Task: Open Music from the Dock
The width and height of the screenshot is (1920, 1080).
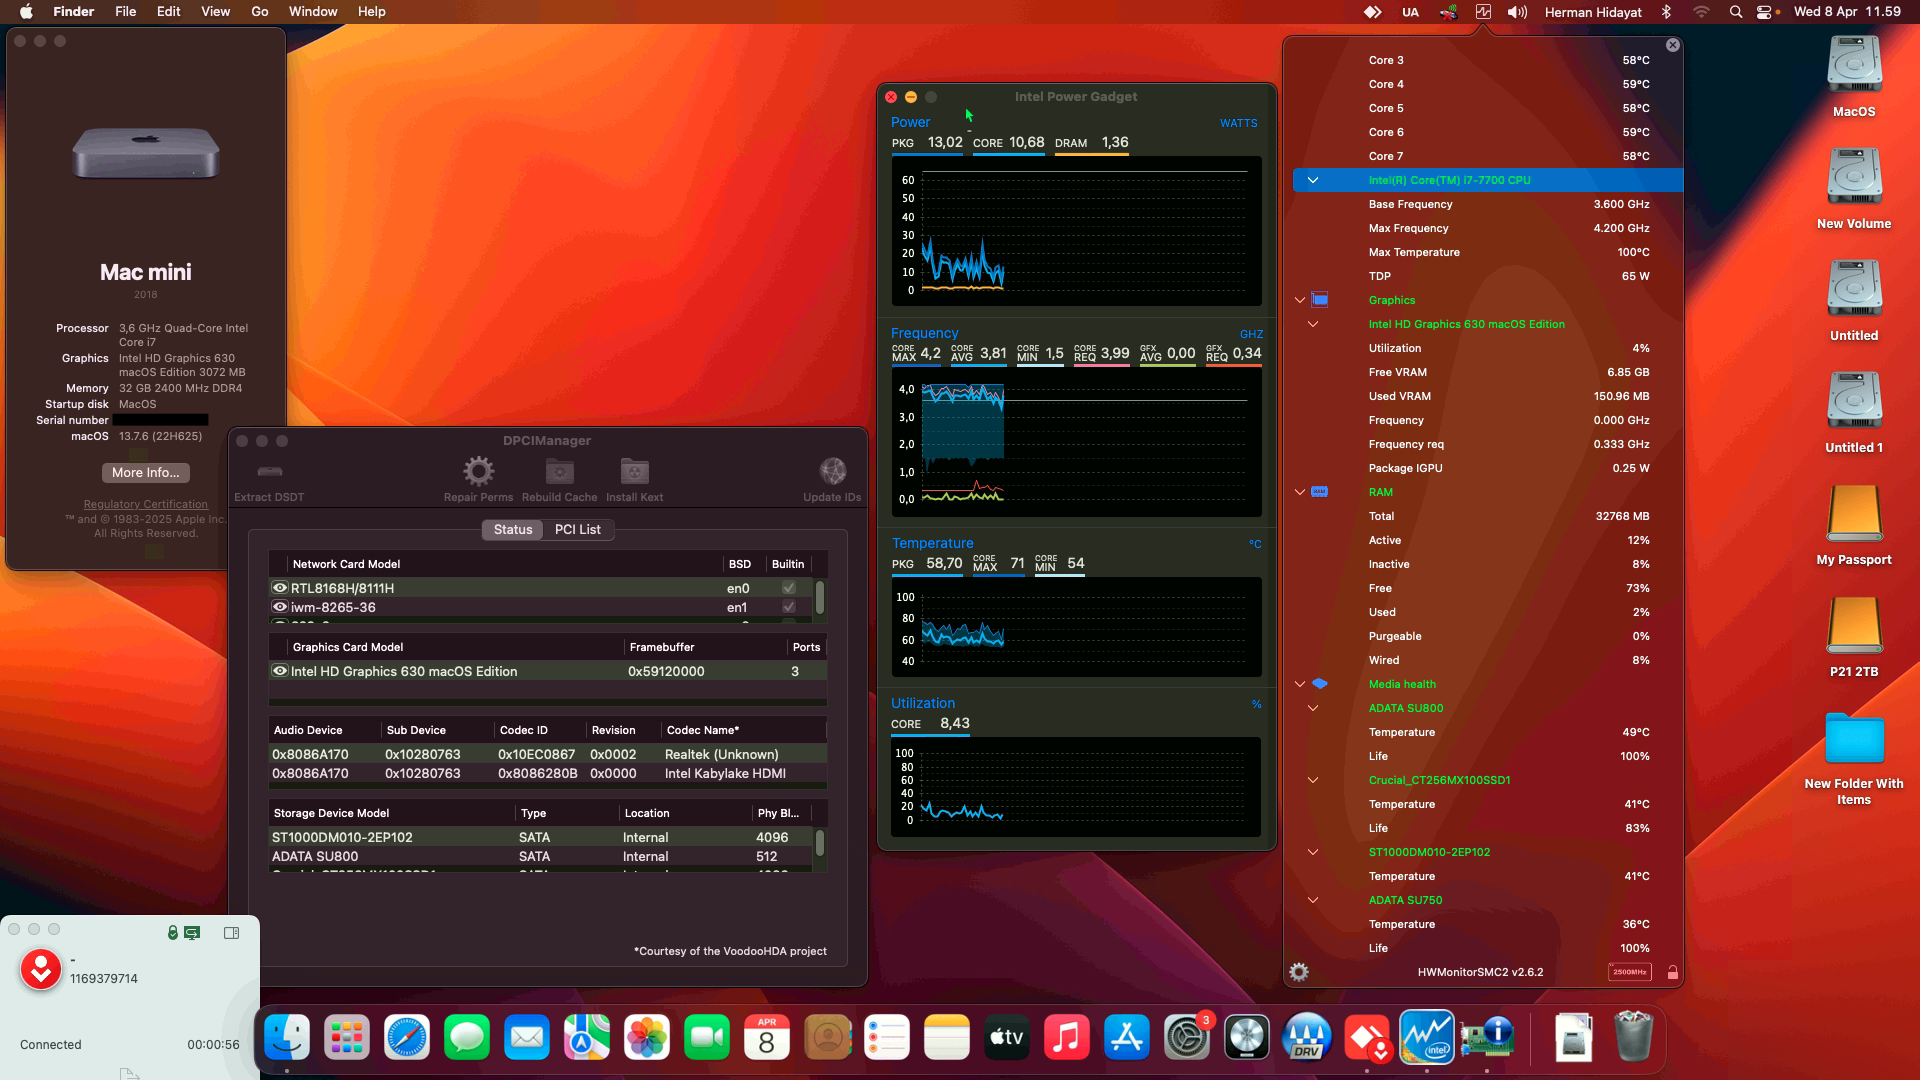Action: (x=1067, y=1037)
